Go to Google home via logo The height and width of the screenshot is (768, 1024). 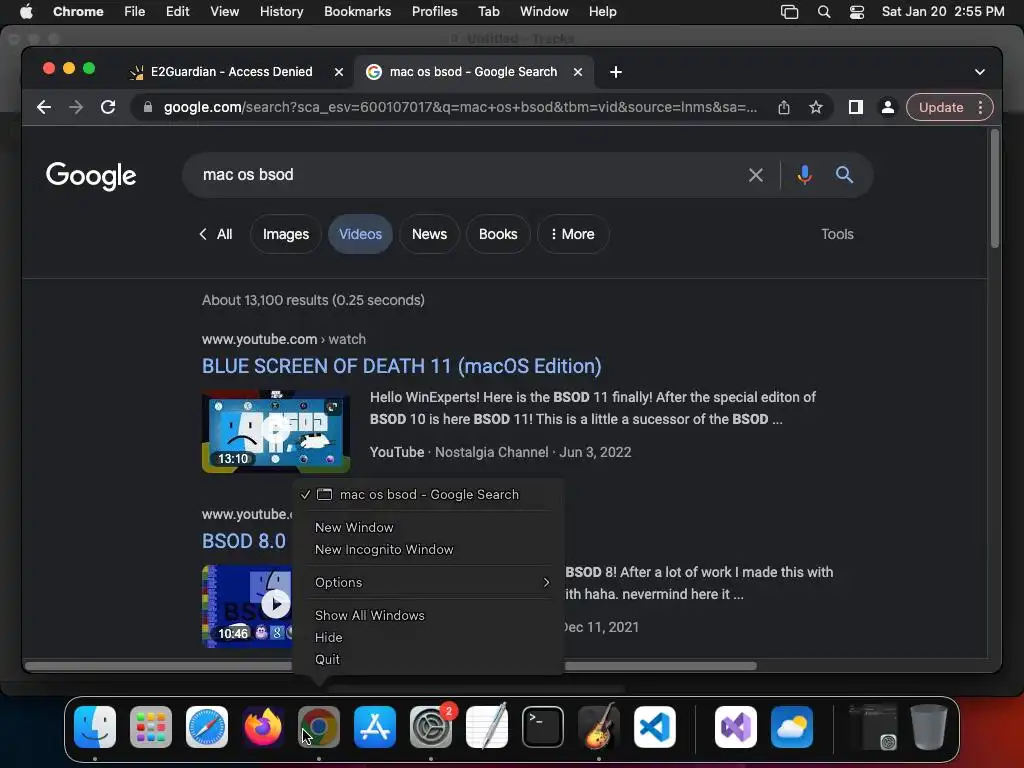point(91,175)
